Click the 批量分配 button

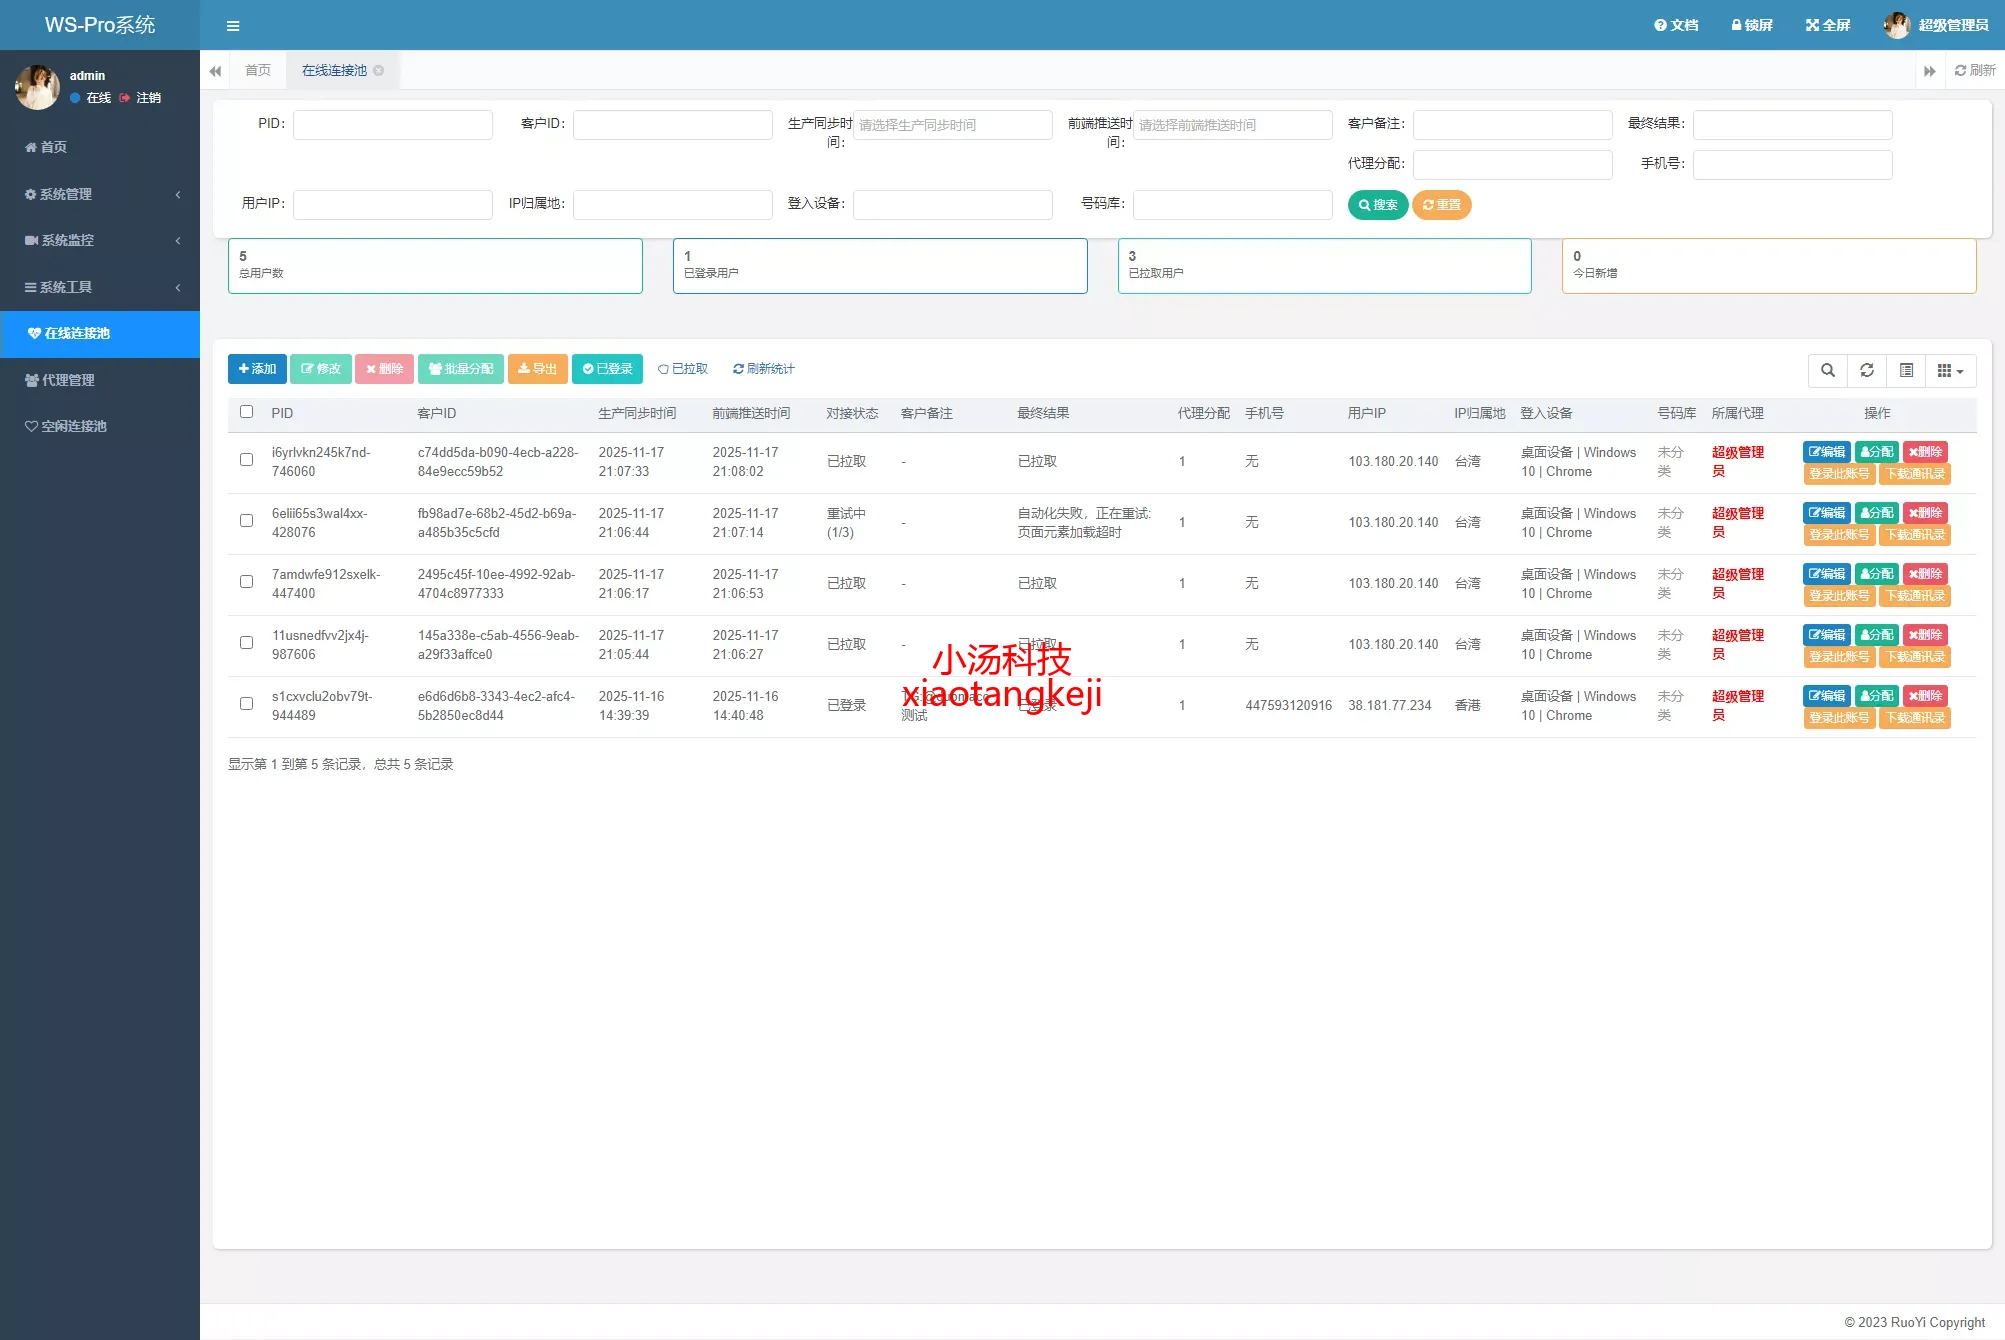point(461,369)
